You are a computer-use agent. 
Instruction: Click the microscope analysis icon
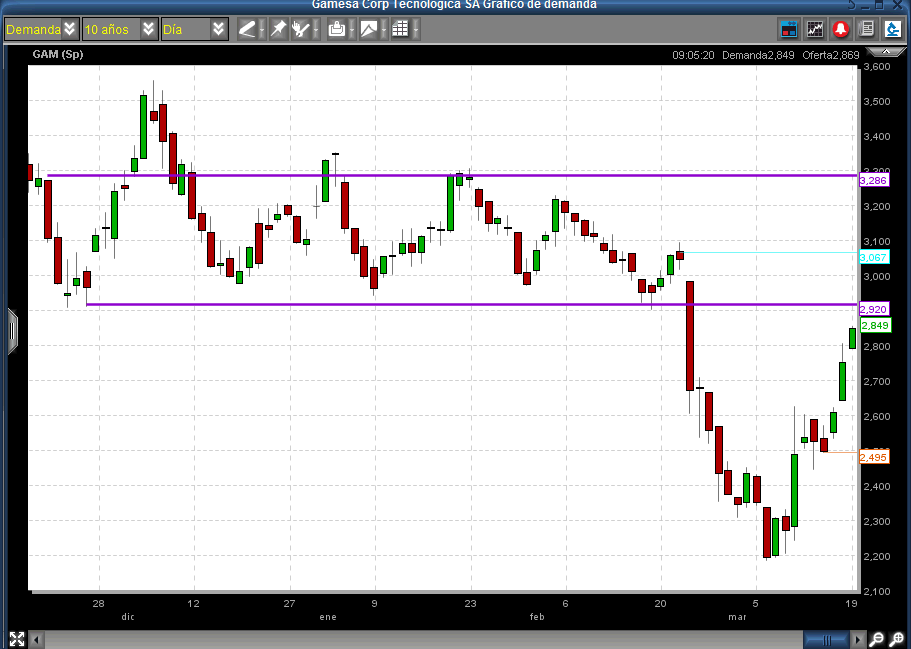892,29
